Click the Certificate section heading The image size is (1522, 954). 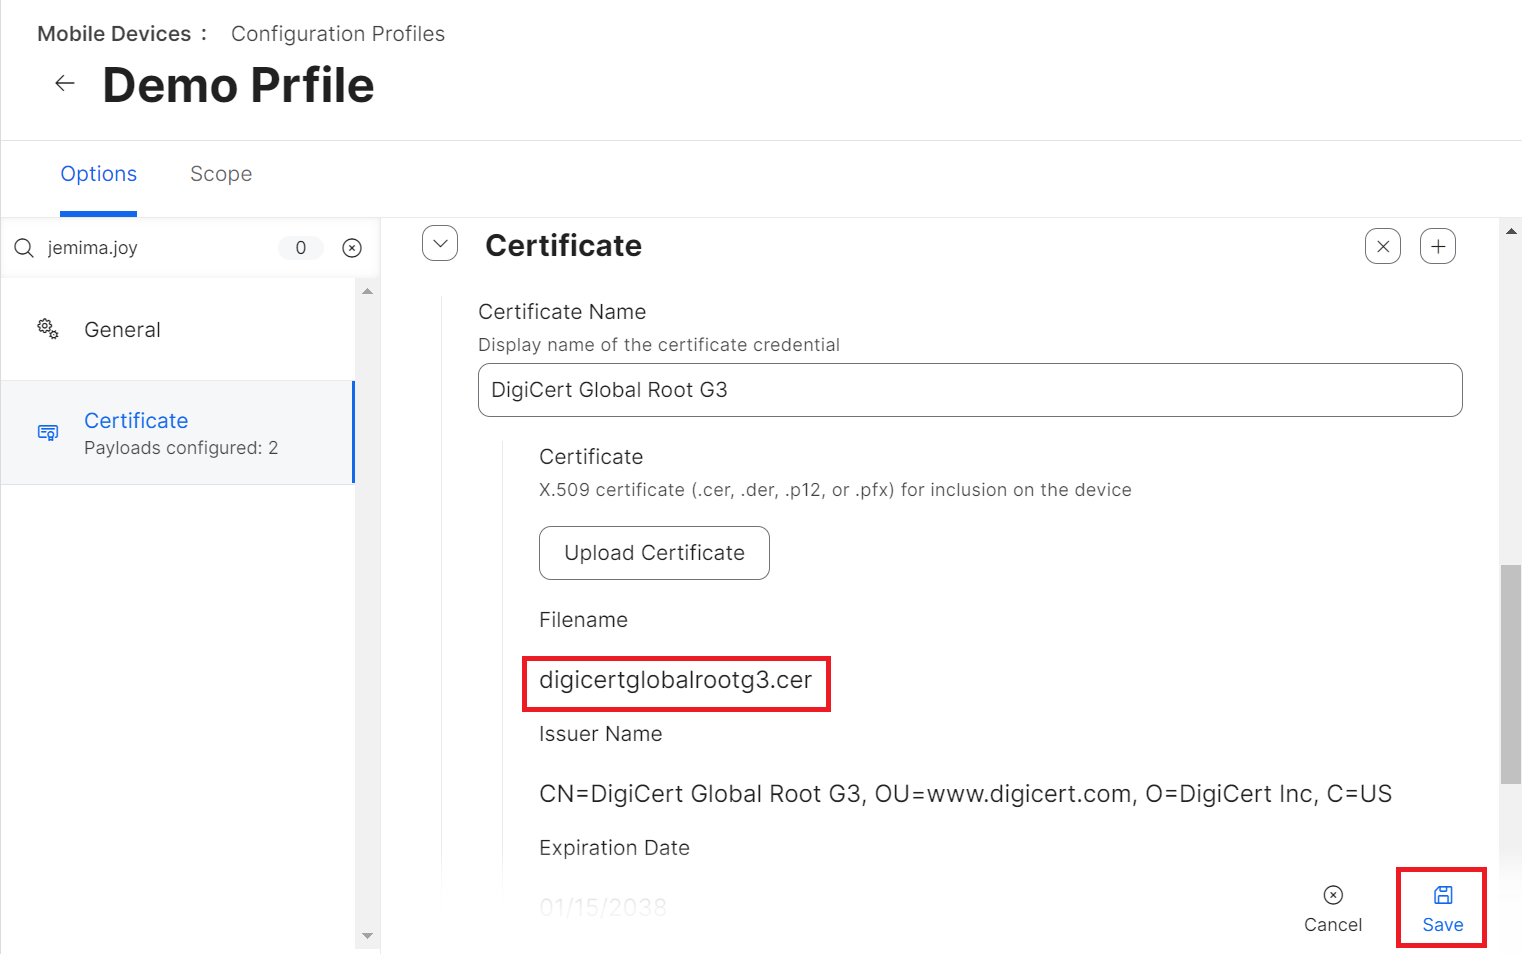(x=563, y=246)
